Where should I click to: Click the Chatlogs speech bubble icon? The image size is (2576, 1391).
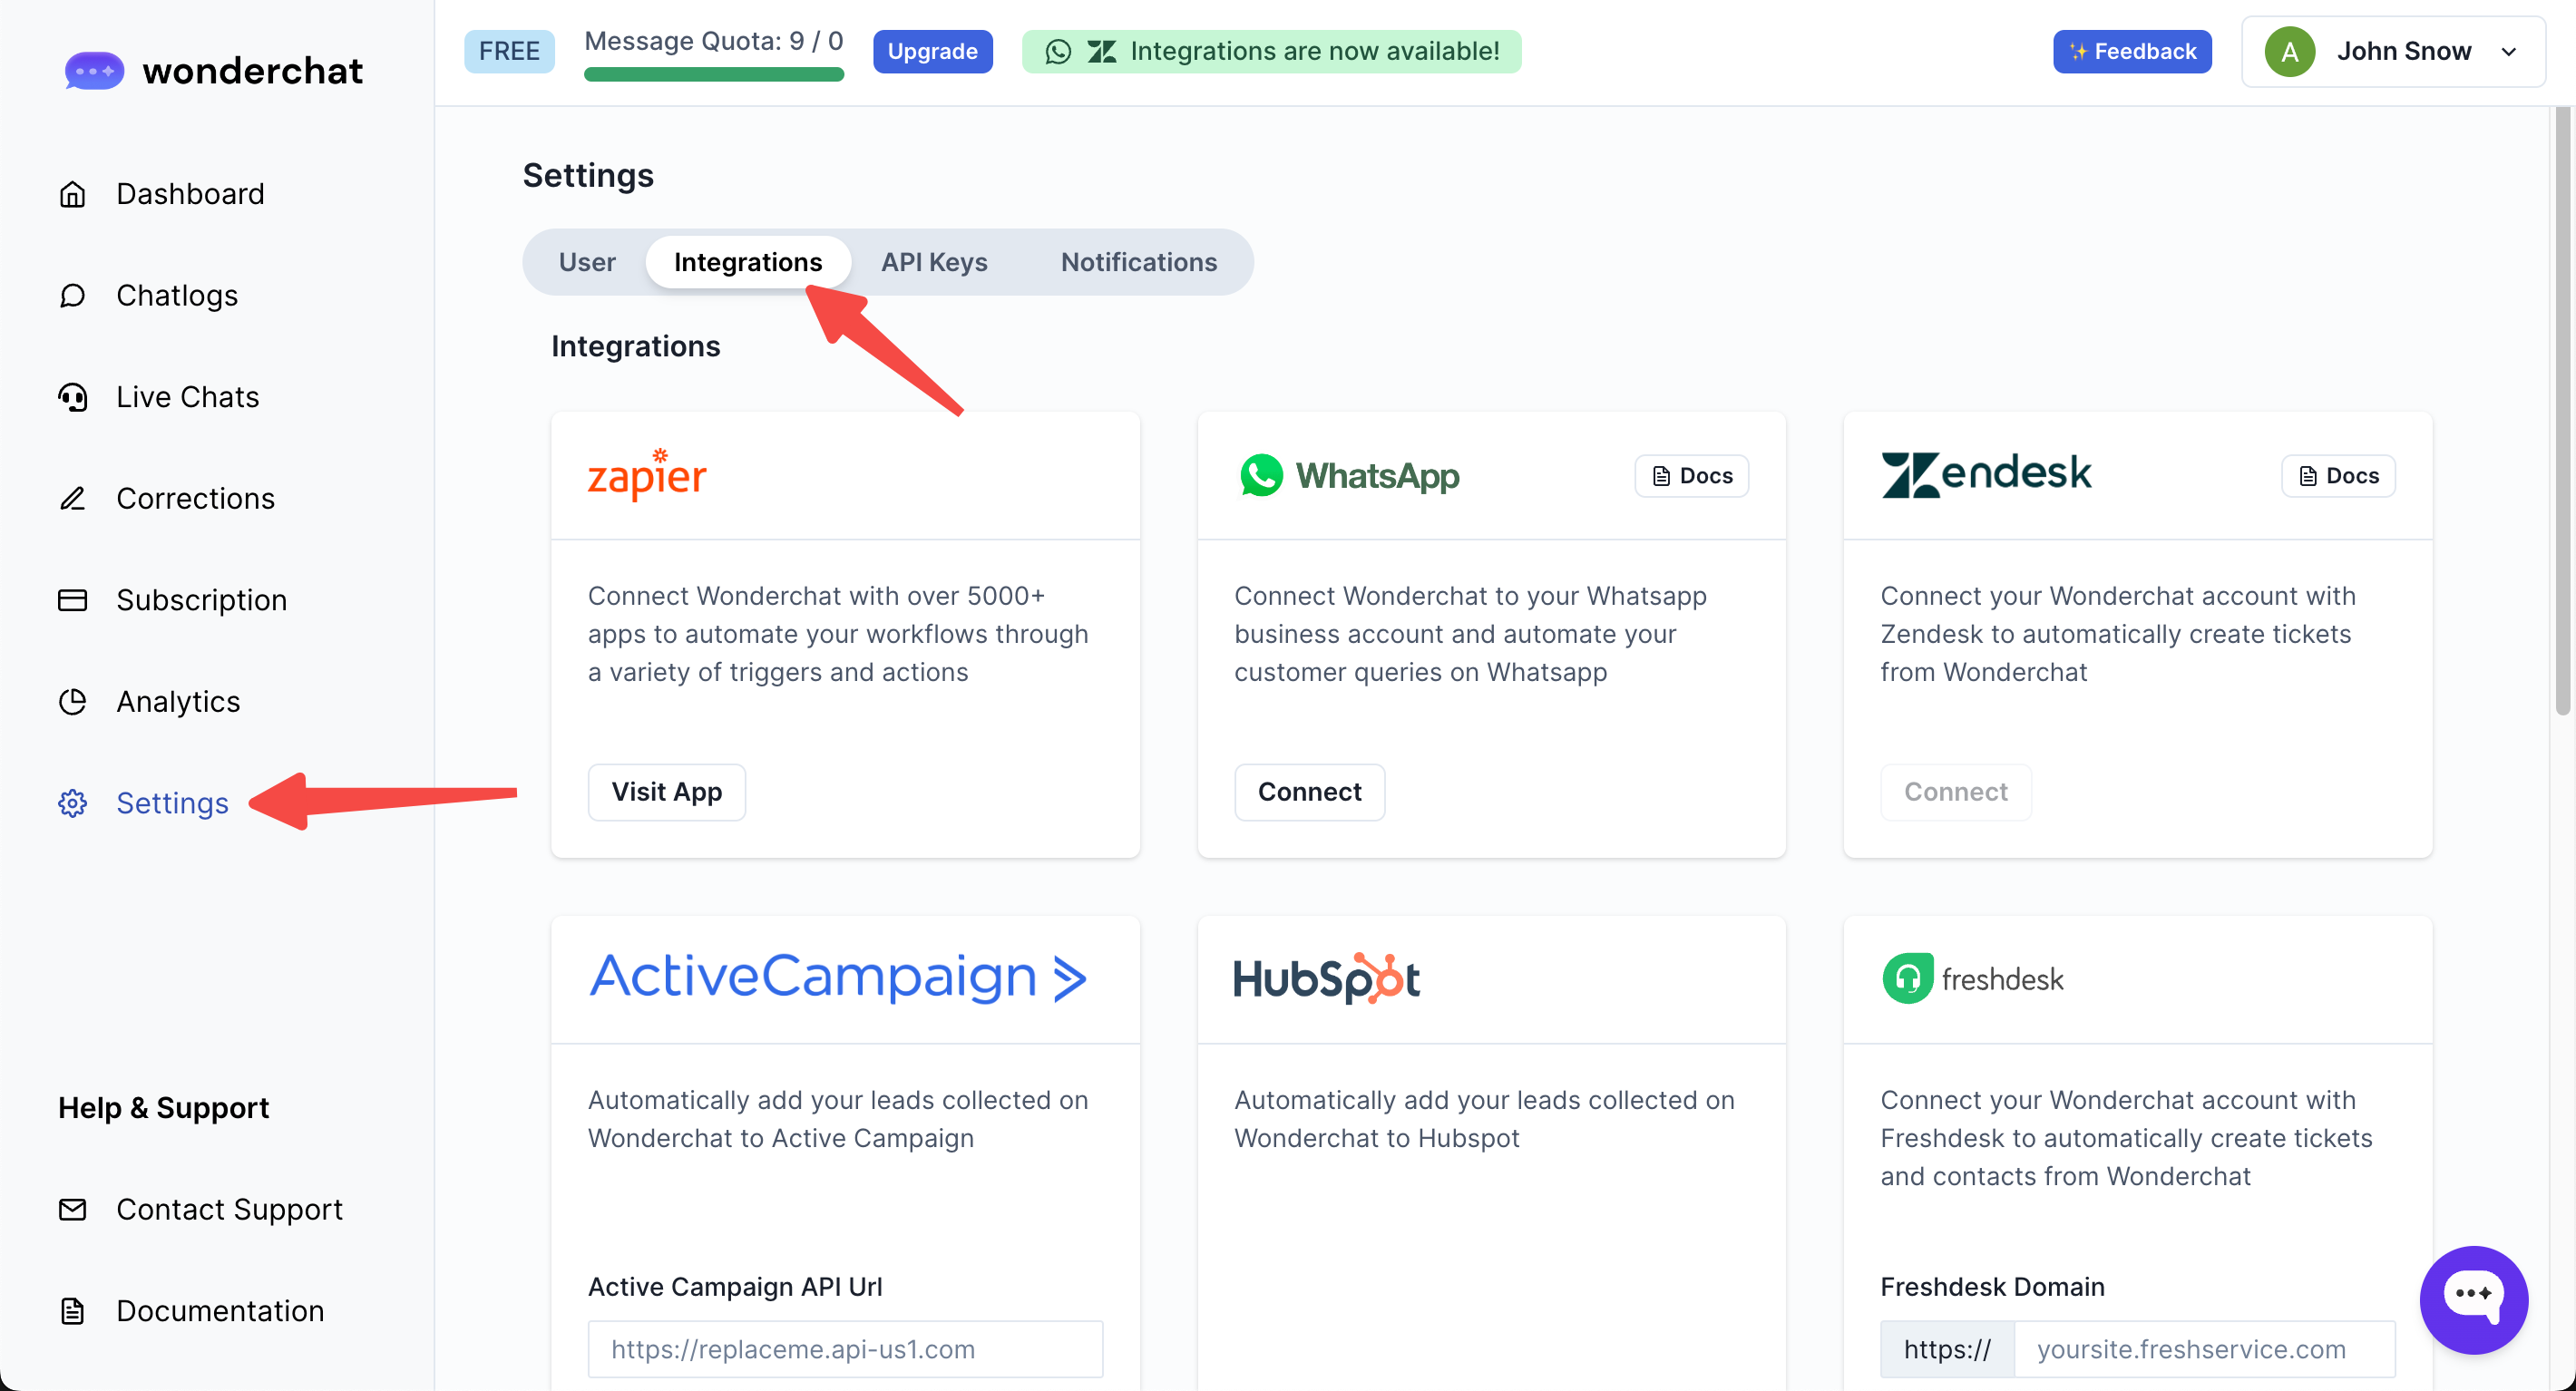tap(72, 296)
